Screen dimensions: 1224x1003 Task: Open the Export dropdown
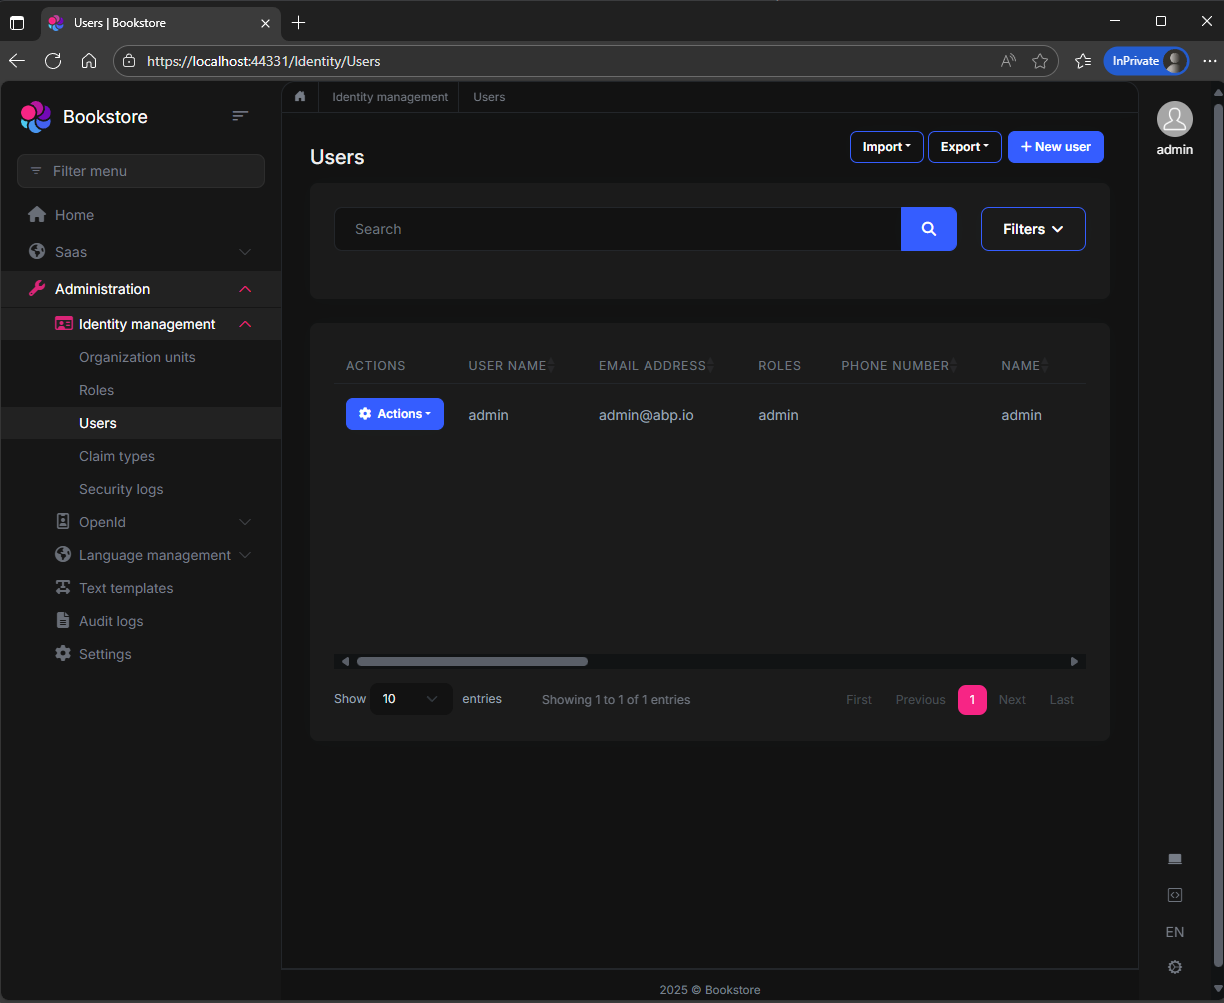965,147
